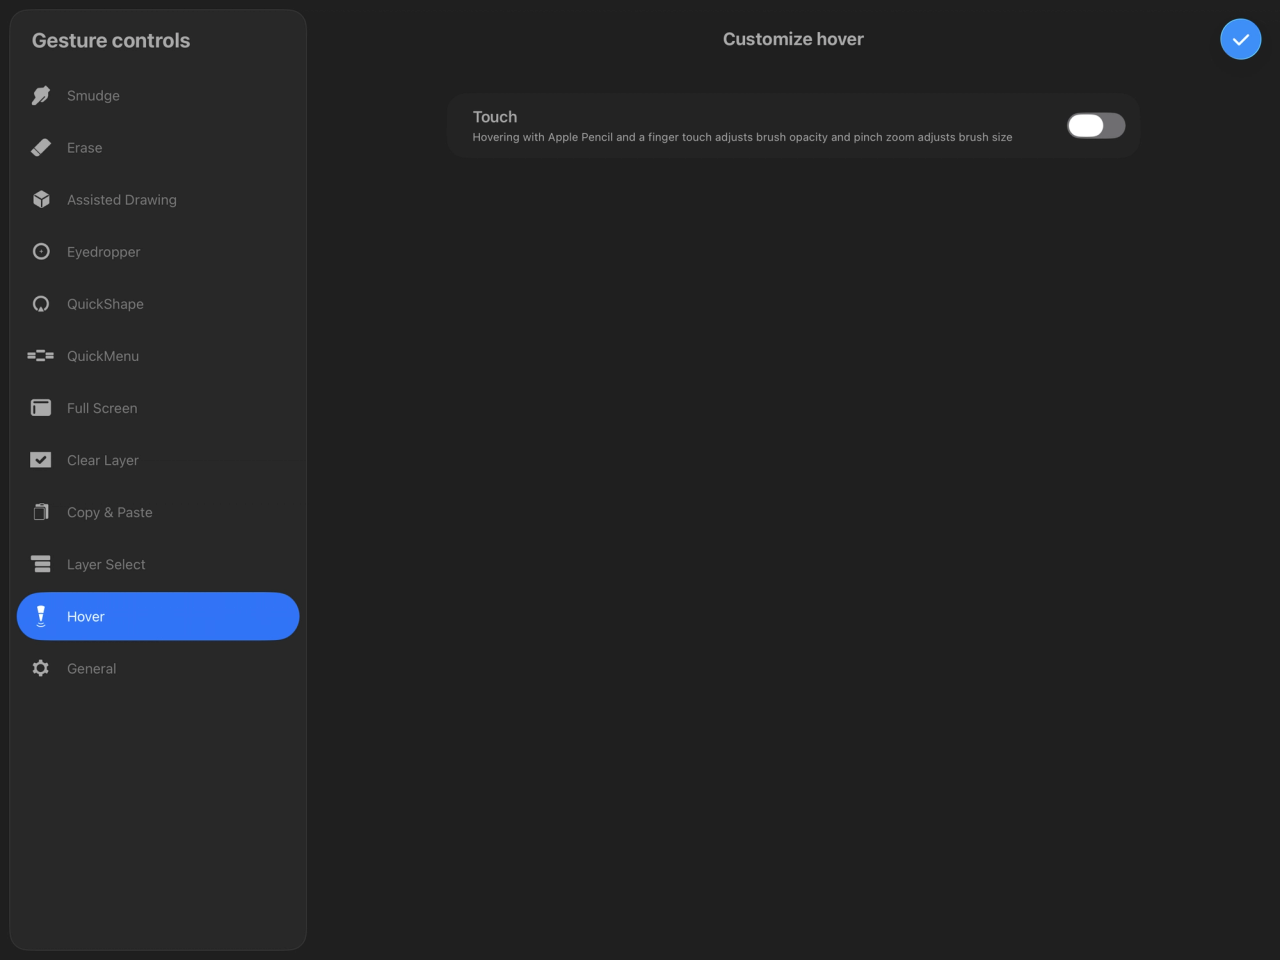
Task: Click the Full Screen icon
Action: pos(41,408)
